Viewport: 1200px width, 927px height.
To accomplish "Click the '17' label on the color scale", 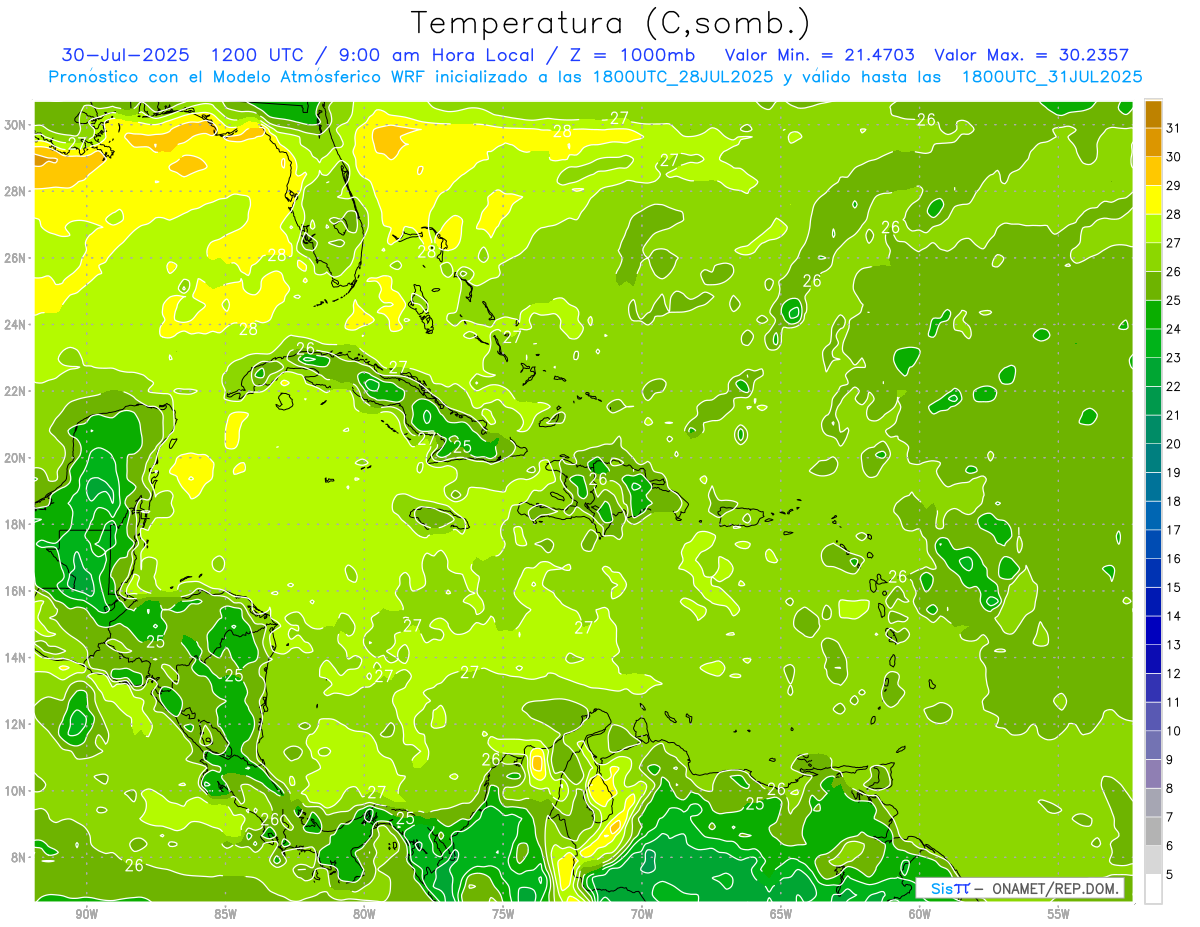I will (1174, 530).
